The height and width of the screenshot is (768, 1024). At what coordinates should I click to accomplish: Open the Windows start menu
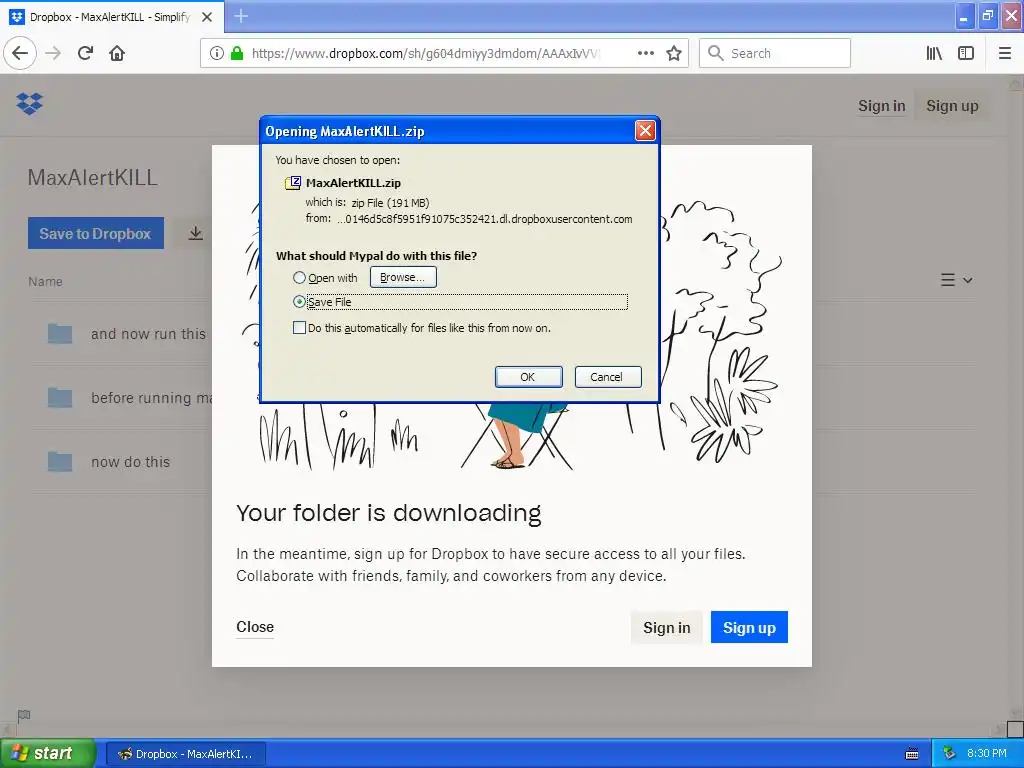click(x=48, y=753)
